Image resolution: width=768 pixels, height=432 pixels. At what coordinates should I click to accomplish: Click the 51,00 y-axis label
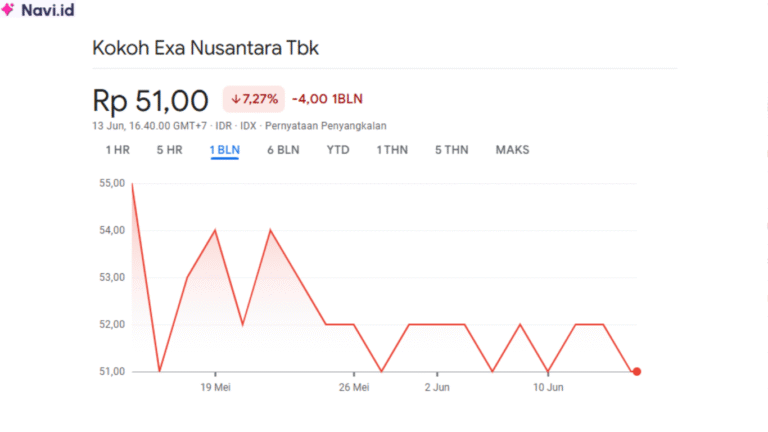[112, 372]
